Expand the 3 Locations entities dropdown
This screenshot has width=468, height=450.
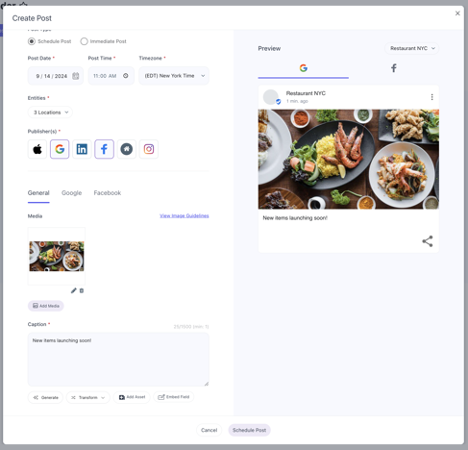tap(50, 112)
